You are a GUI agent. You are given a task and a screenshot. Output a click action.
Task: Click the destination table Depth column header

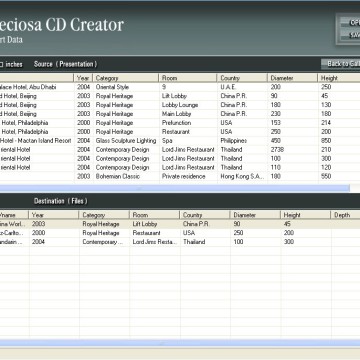coord(346,215)
